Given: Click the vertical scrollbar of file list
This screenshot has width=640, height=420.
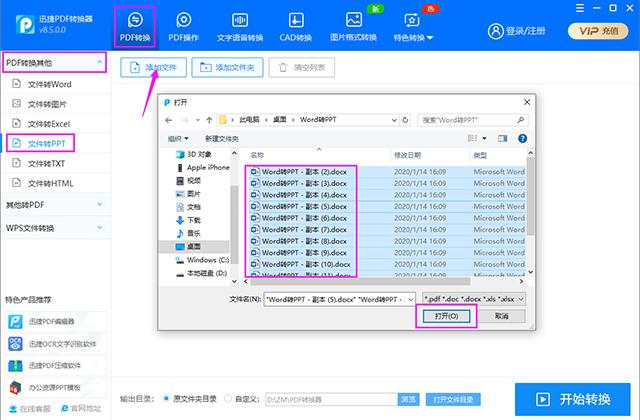Looking at the screenshot, I should pyautogui.click(x=531, y=196).
